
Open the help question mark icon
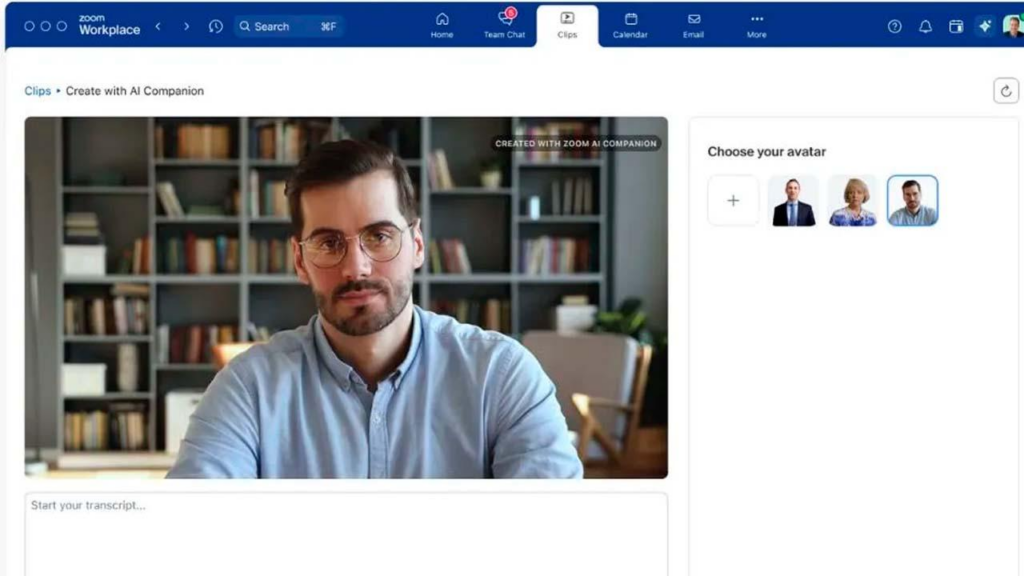click(x=895, y=27)
